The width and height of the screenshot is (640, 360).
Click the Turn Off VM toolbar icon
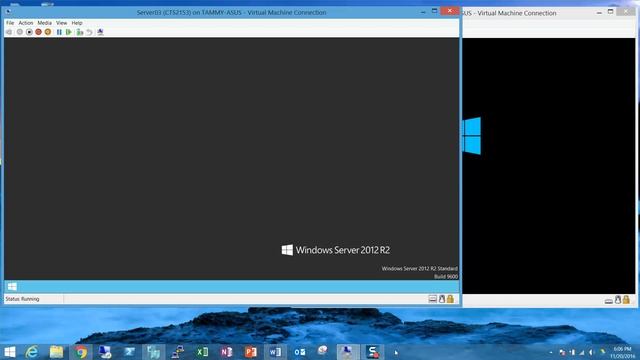coord(29,32)
